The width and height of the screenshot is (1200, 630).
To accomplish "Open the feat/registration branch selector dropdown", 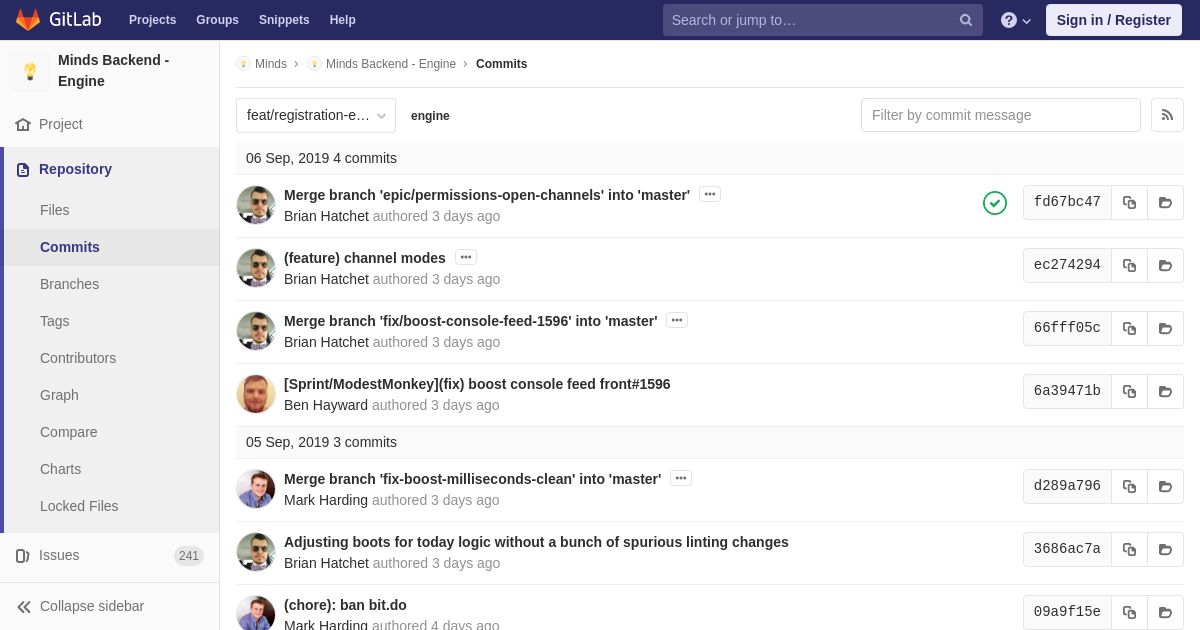I will pyautogui.click(x=316, y=115).
